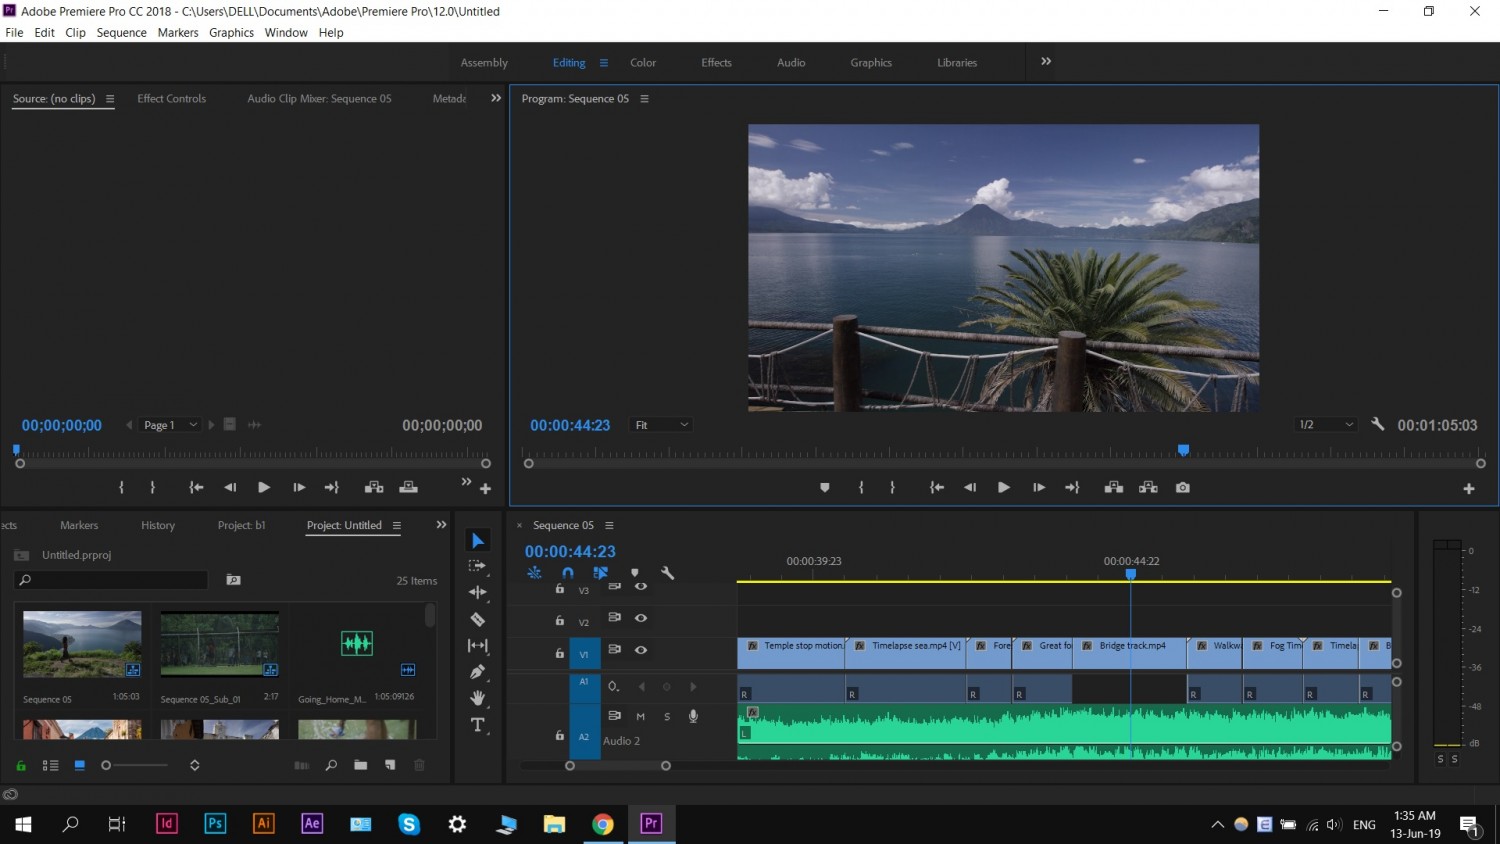This screenshot has width=1500, height=844.
Task: Click the Add Marker button in Program Monitor
Action: 825,488
